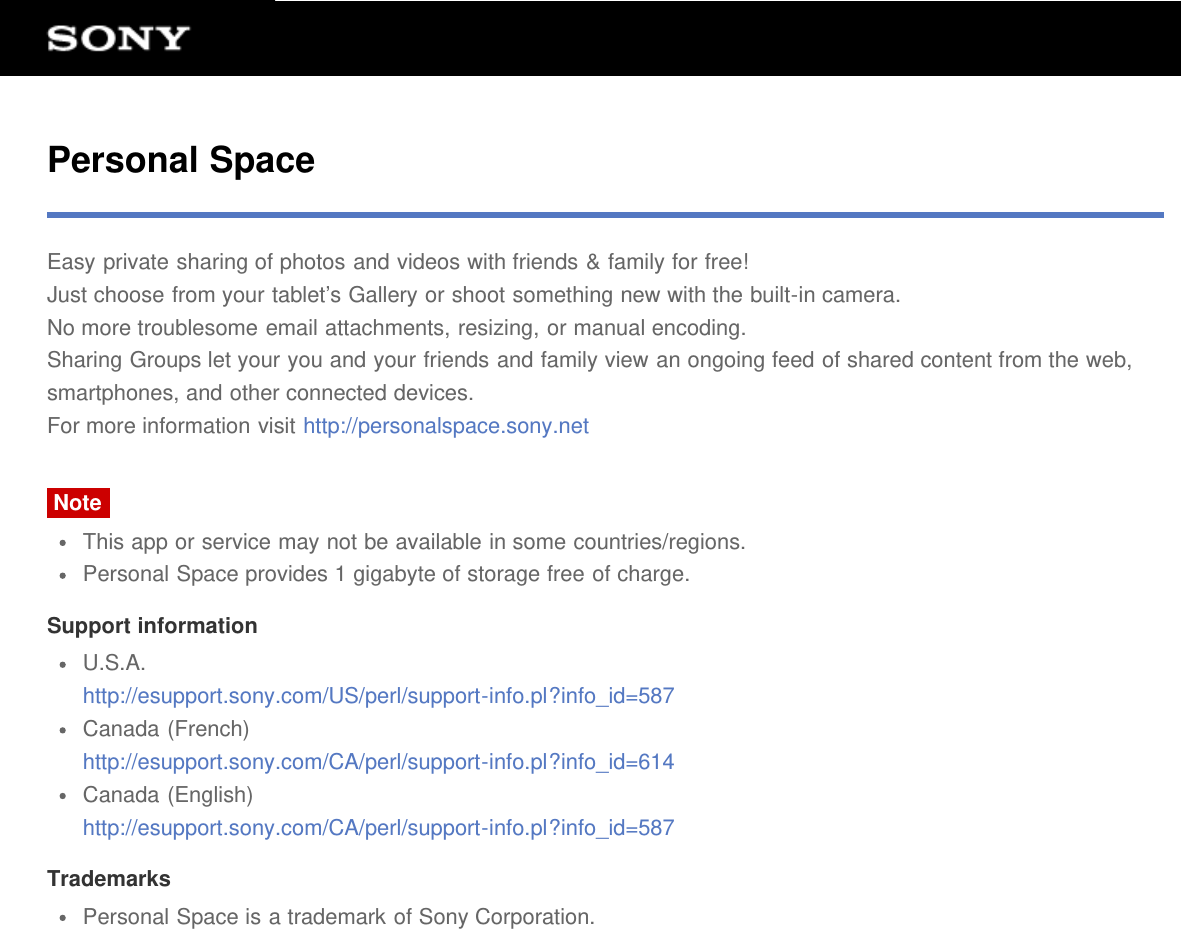The width and height of the screenshot is (1181, 929).
Task: Click the '1 gigabyte of storage' note line
Action: [x=386, y=574]
